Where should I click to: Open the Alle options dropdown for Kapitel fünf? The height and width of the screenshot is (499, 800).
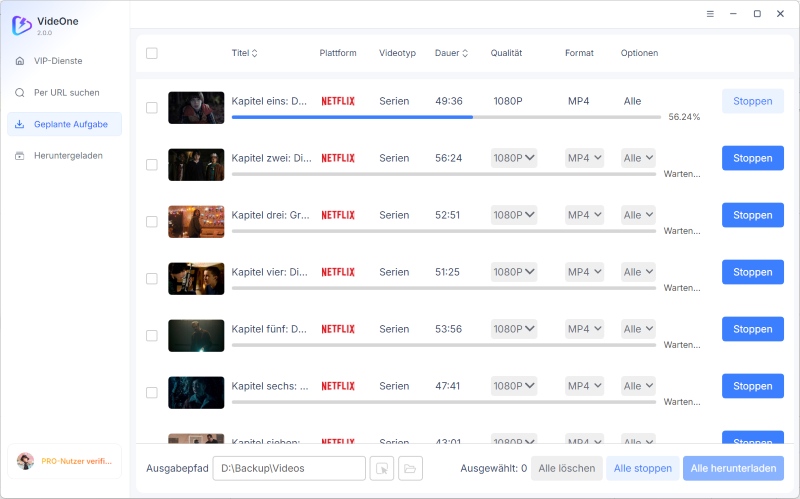tap(638, 329)
